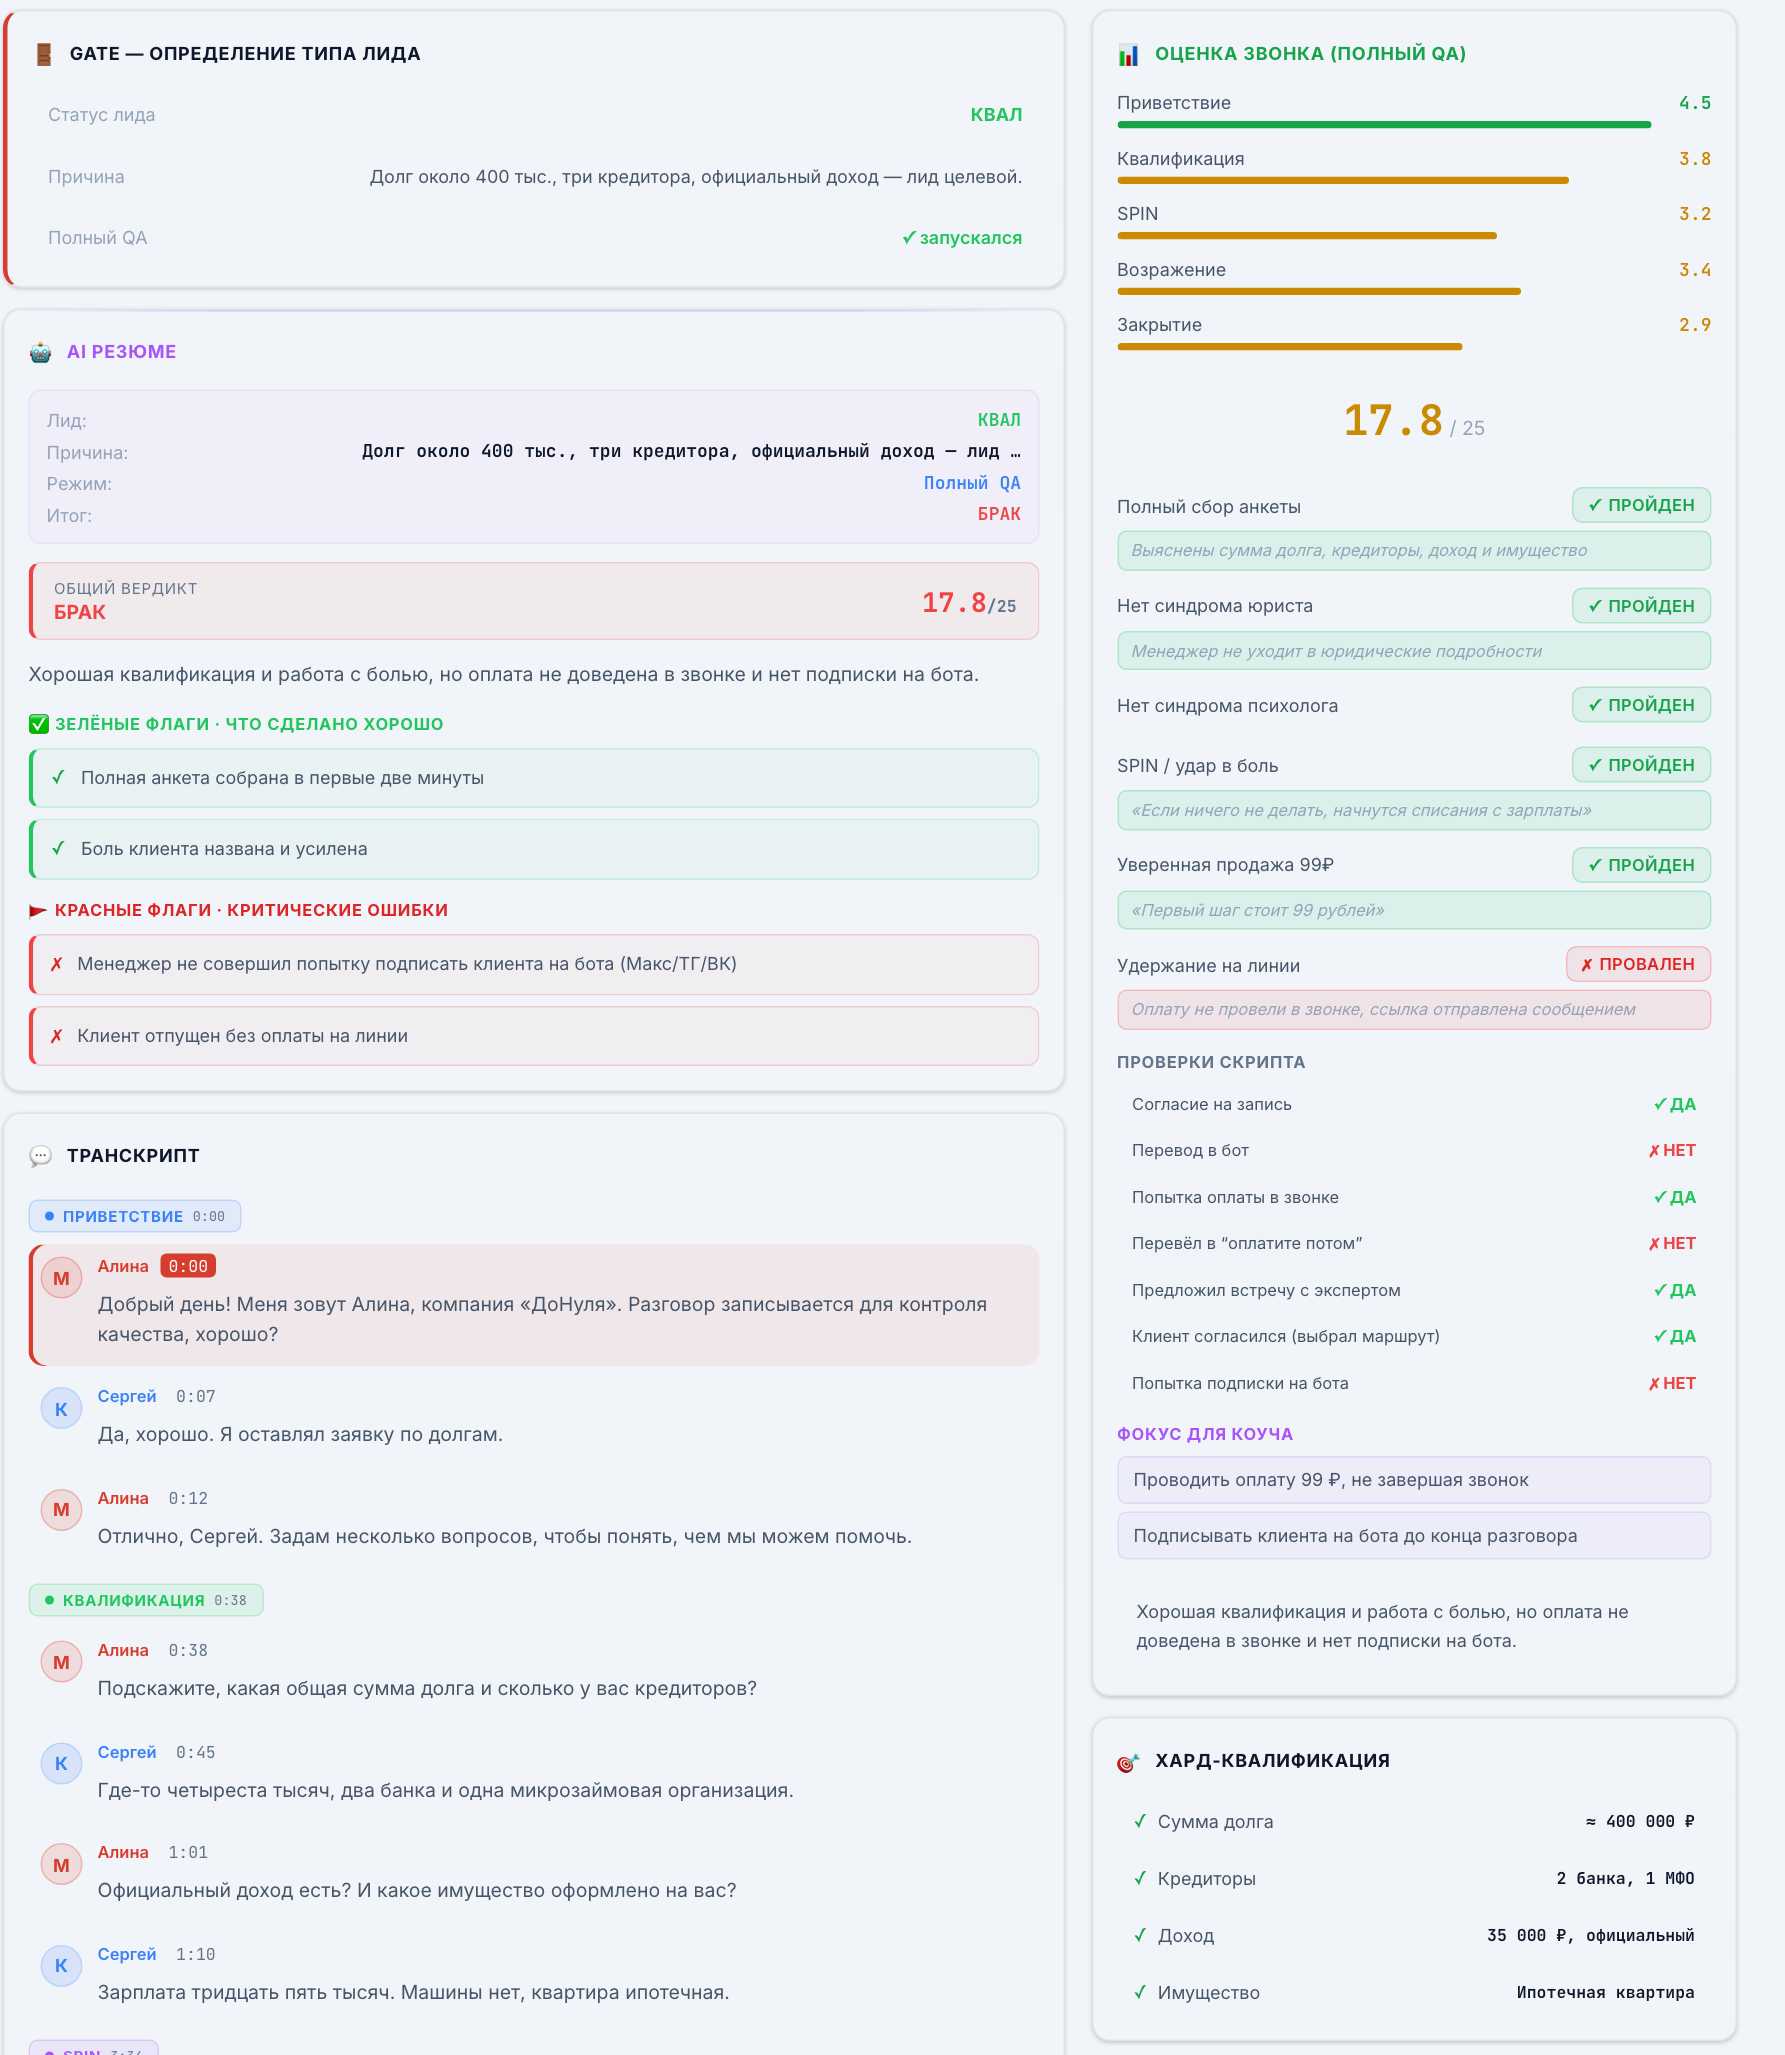The width and height of the screenshot is (1785, 2055).
Task: Click the Приветствие score bar
Action: (x=1384, y=125)
